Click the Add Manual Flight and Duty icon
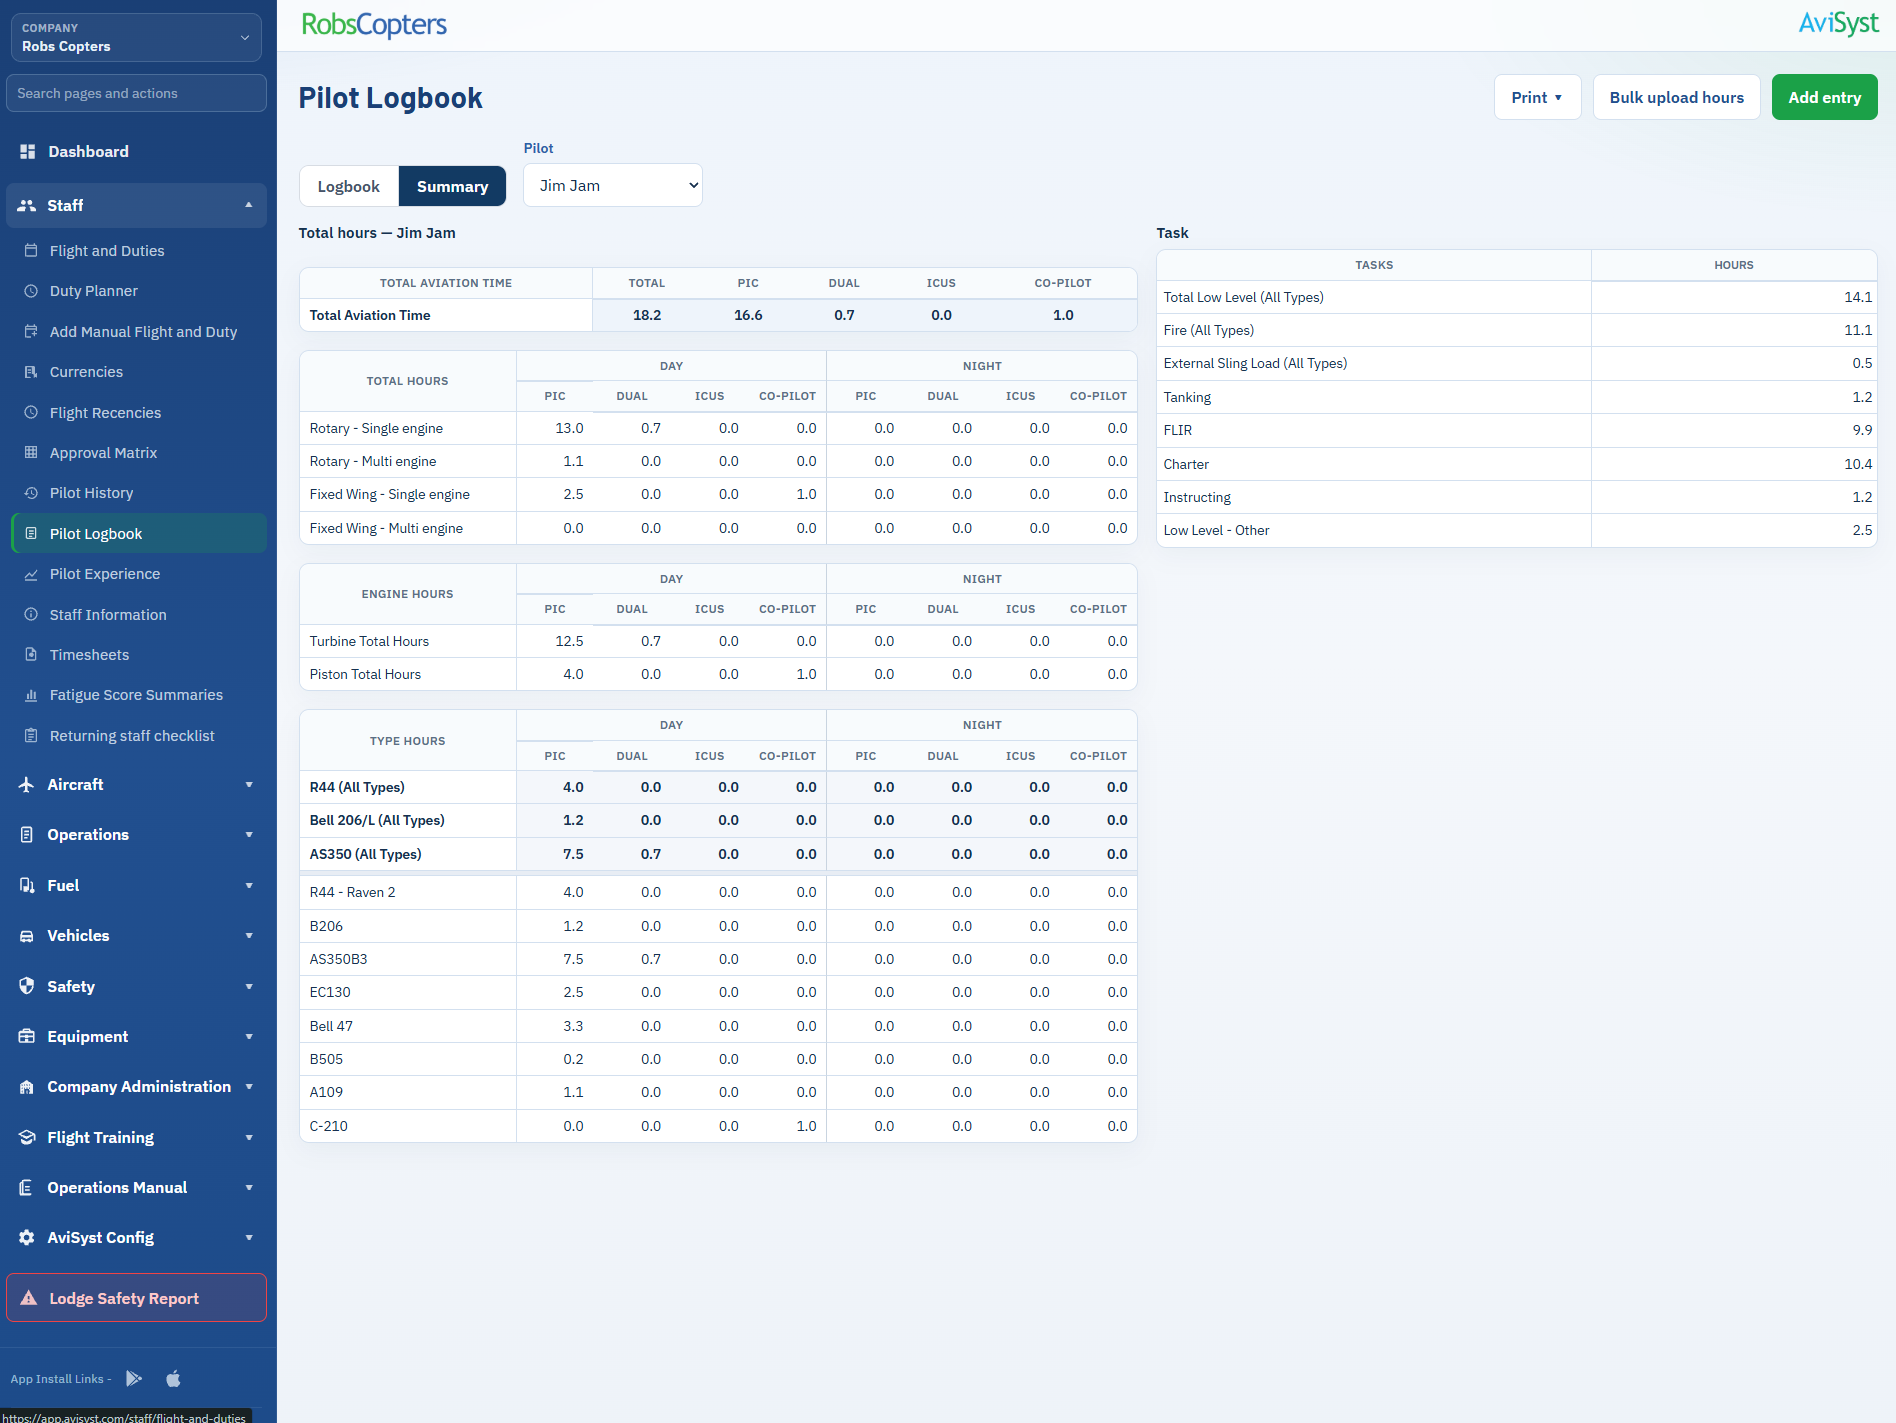 pyautogui.click(x=31, y=331)
